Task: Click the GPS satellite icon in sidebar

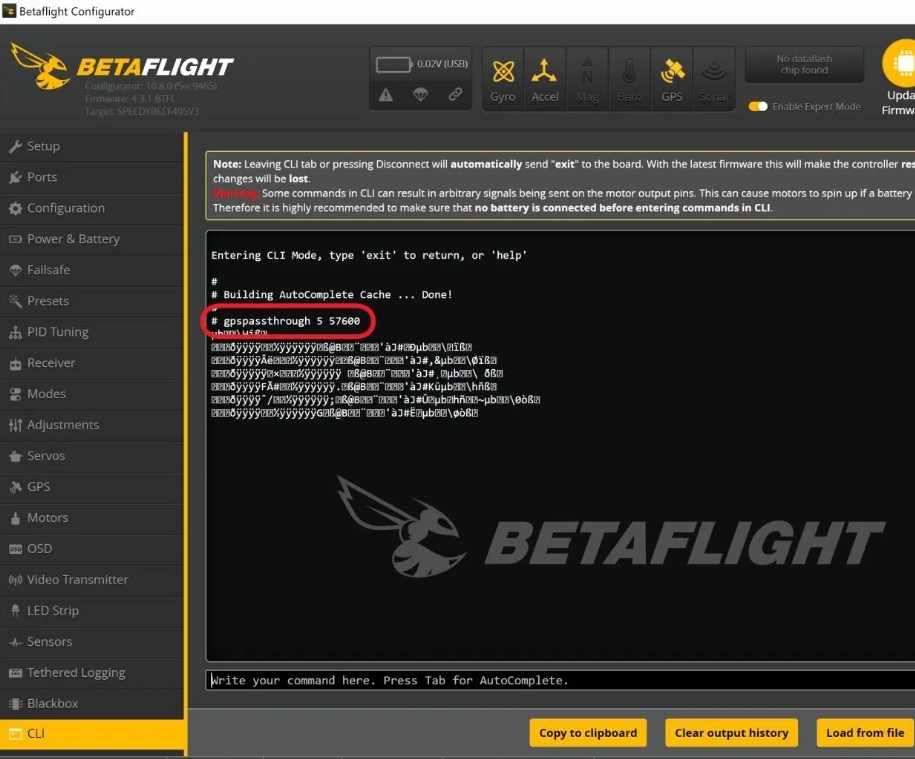Action: coord(15,487)
